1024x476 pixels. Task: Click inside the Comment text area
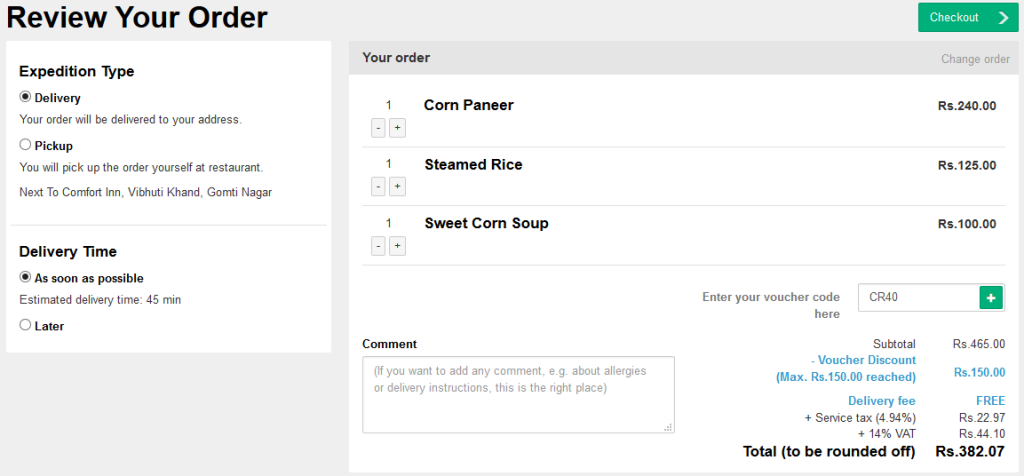518,394
